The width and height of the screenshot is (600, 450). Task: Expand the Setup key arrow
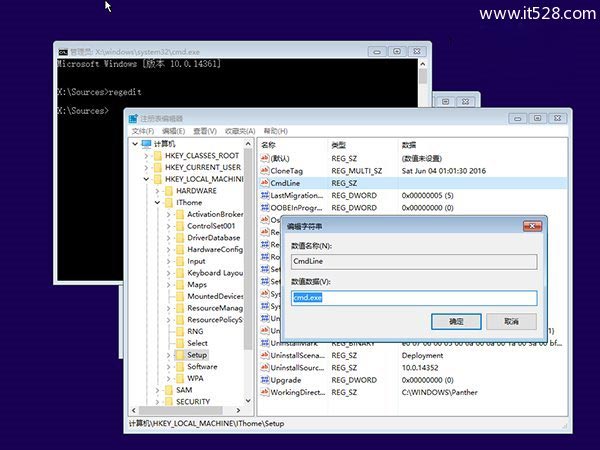tap(168, 355)
